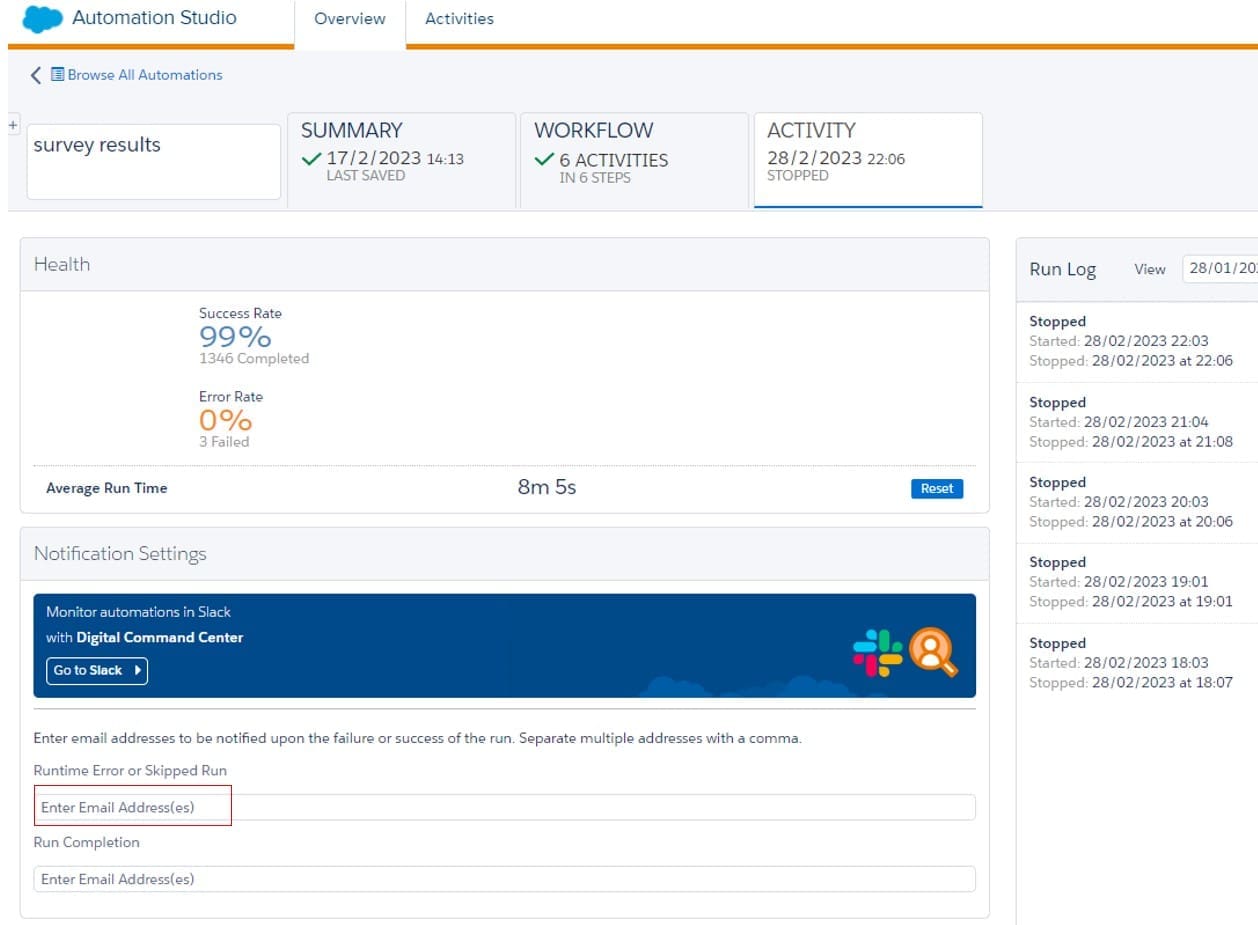This screenshot has width=1258, height=925.
Task: Open Browse All Automations link
Action: point(144,75)
